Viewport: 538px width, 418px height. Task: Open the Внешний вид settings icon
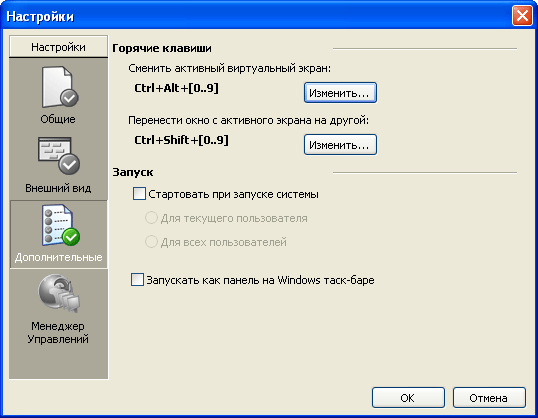tap(59, 156)
